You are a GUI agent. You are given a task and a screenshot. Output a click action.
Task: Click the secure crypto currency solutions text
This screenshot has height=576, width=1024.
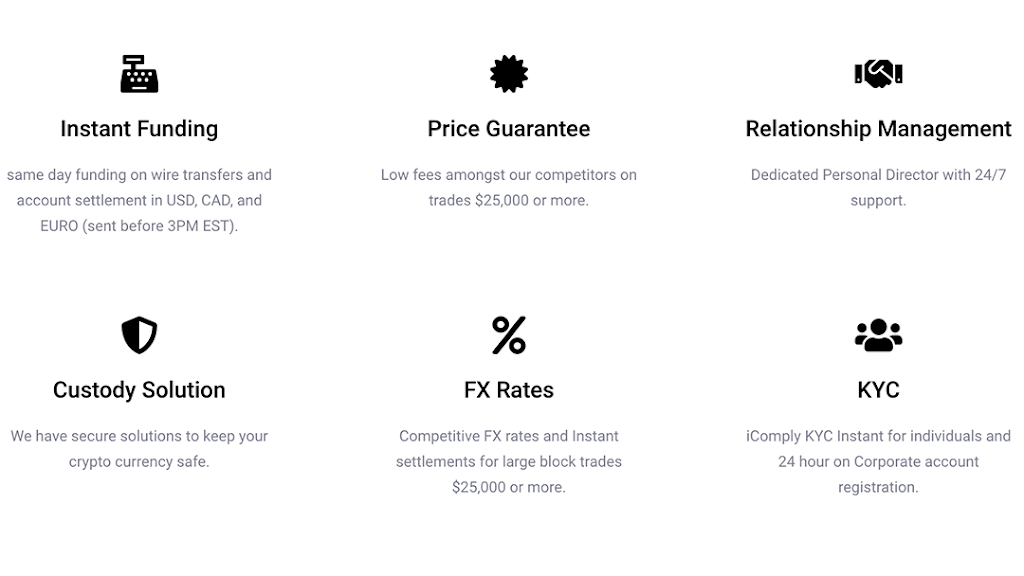[139, 449]
